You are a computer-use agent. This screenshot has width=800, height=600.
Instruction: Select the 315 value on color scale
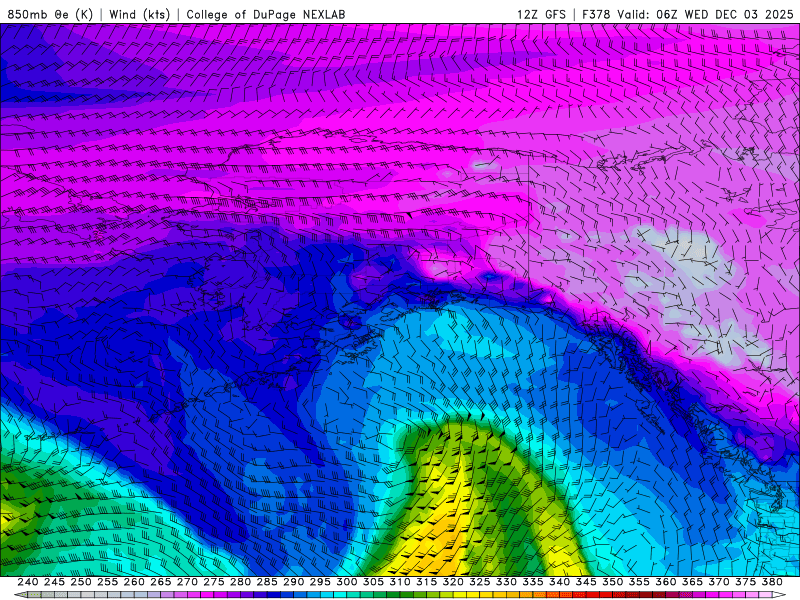[x=426, y=582]
